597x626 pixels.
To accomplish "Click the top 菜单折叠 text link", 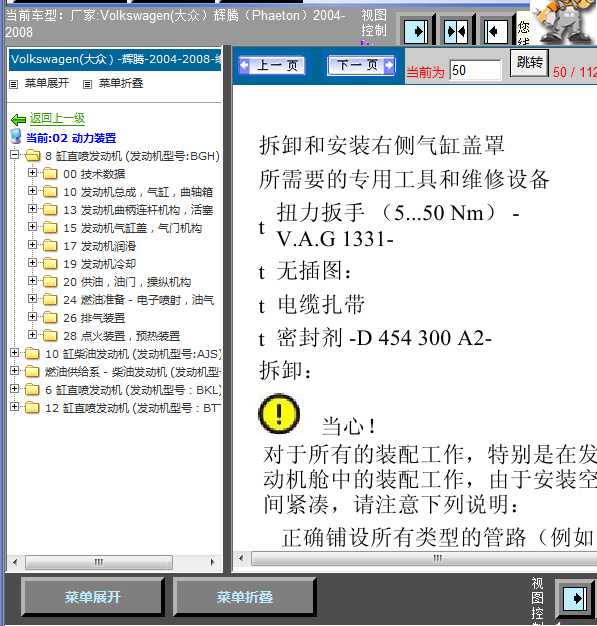I will pos(121,83).
